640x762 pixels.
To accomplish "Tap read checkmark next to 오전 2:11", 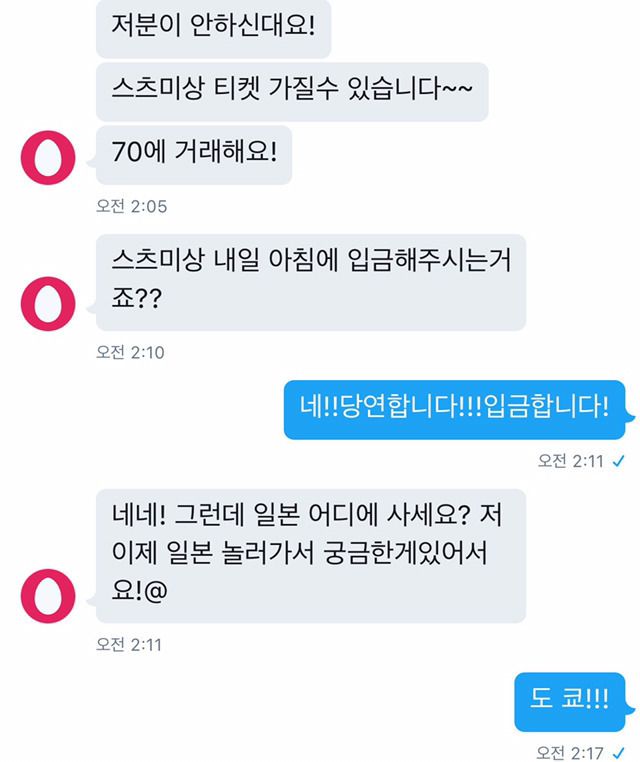I will pos(618,461).
